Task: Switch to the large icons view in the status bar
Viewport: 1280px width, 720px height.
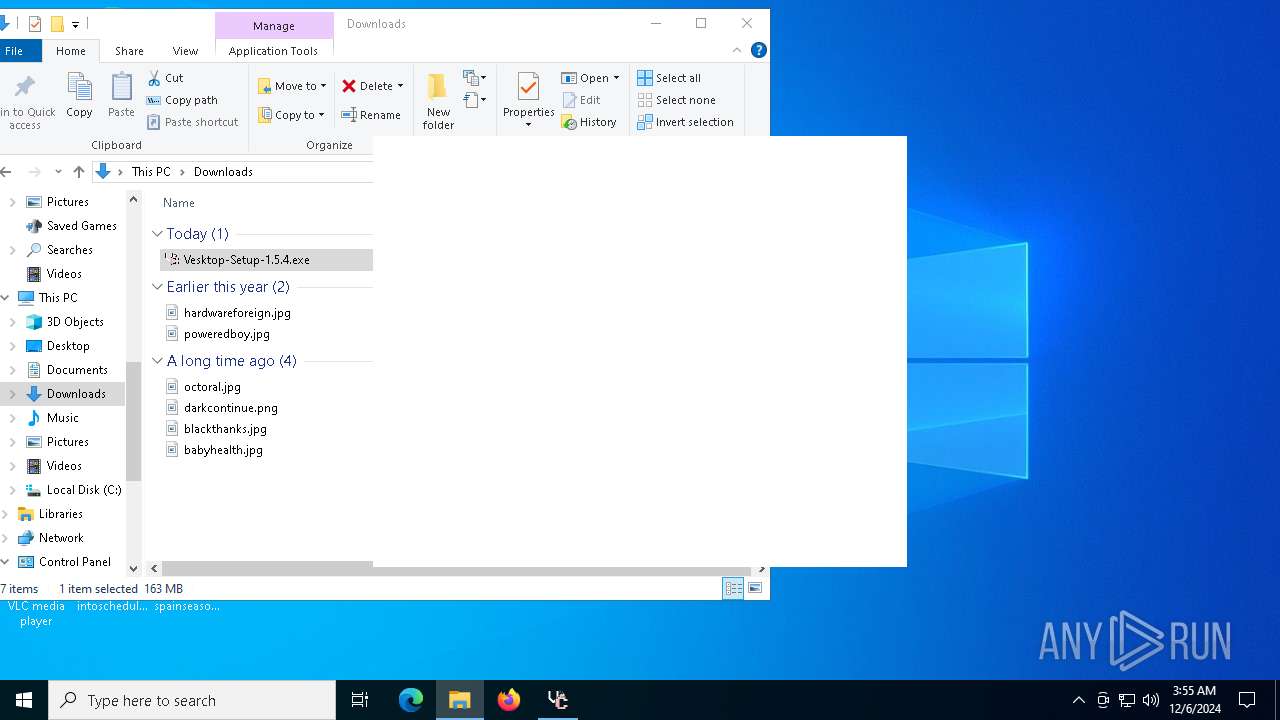Action: click(x=755, y=589)
